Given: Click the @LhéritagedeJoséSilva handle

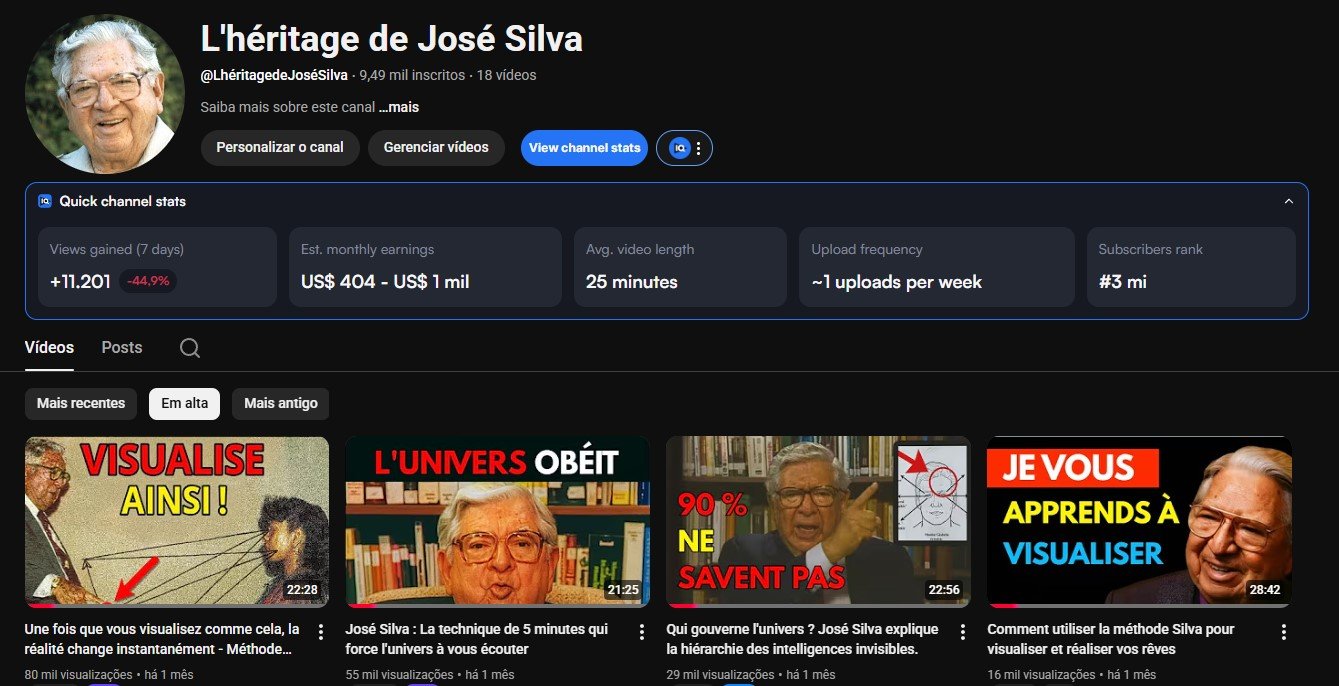Looking at the screenshot, I should coord(274,75).
